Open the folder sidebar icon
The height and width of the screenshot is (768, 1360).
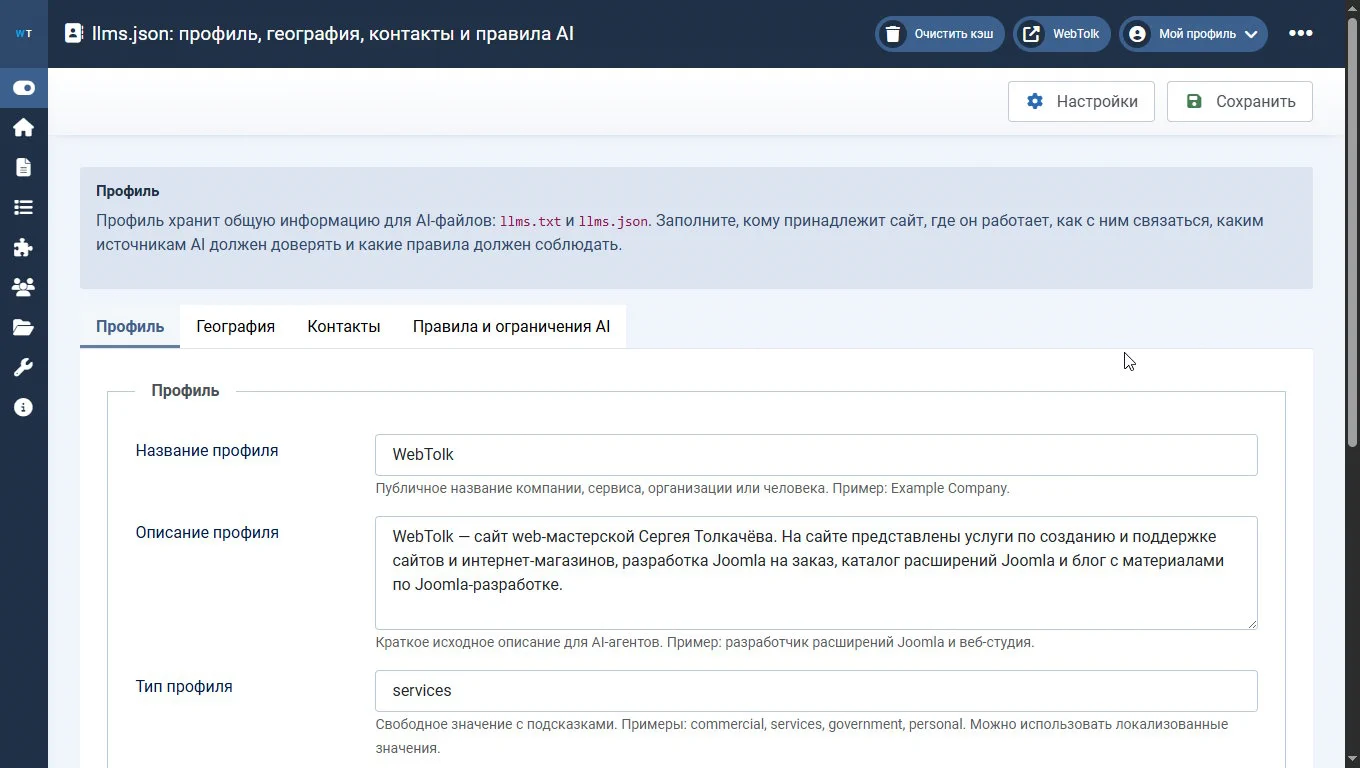pos(23,327)
